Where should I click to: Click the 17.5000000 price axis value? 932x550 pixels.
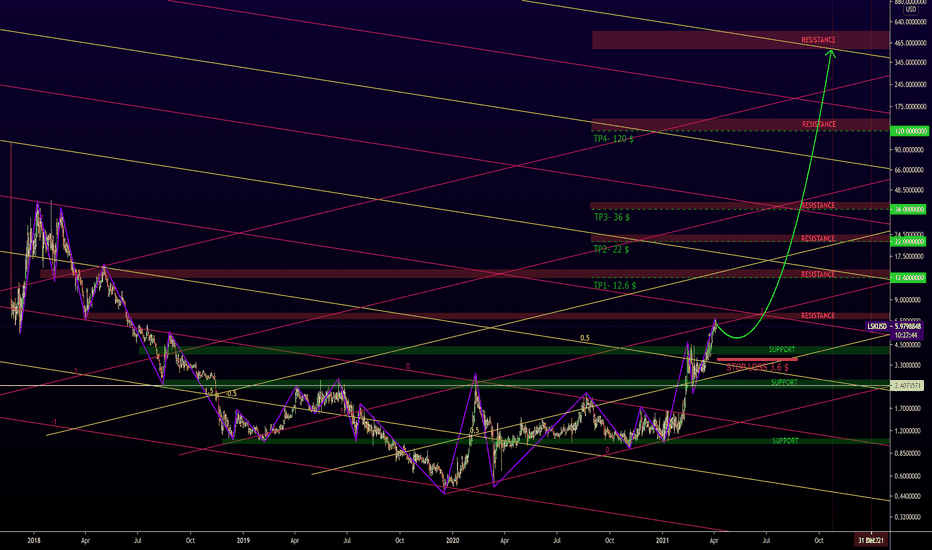(x=909, y=257)
